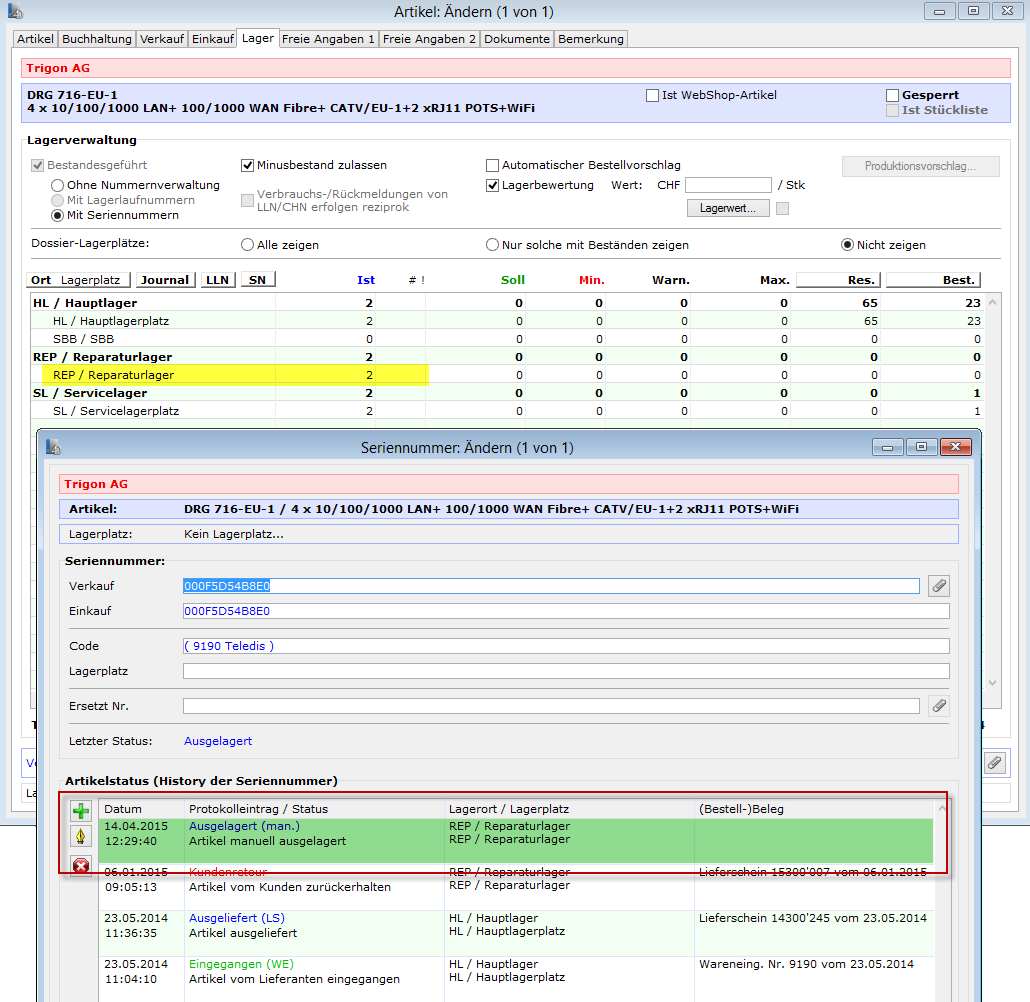
Task: Select Ohne Nummernverwaltung radio option
Action: 58,185
